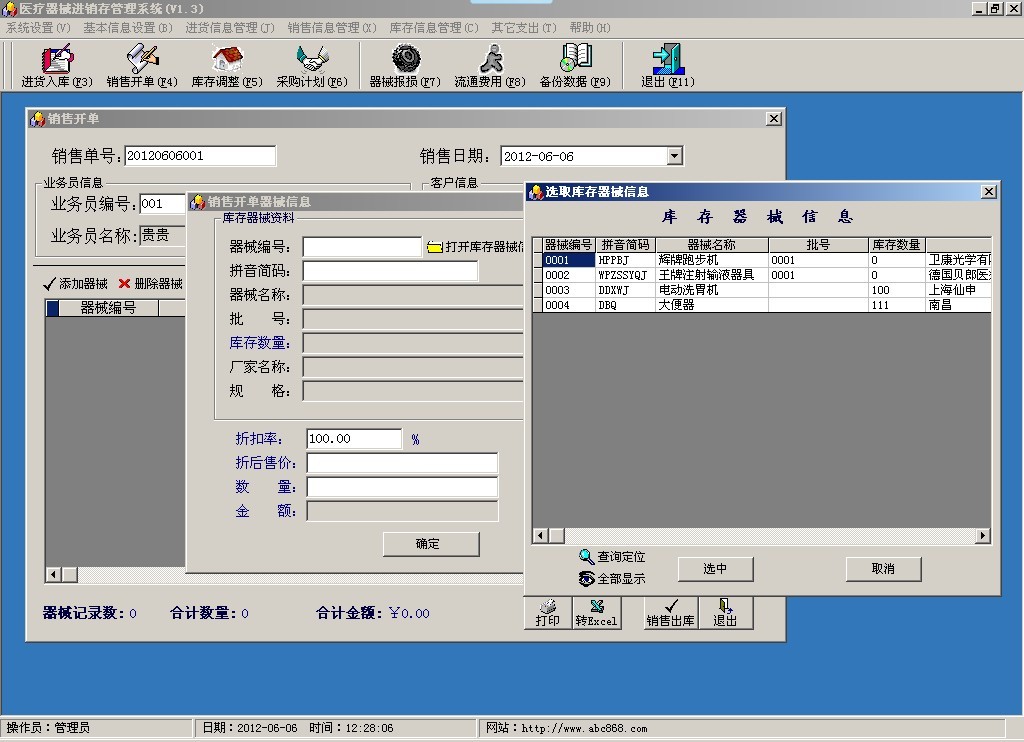Open the 销售日期 date dropdown
This screenshot has width=1024, height=742.
(x=675, y=155)
